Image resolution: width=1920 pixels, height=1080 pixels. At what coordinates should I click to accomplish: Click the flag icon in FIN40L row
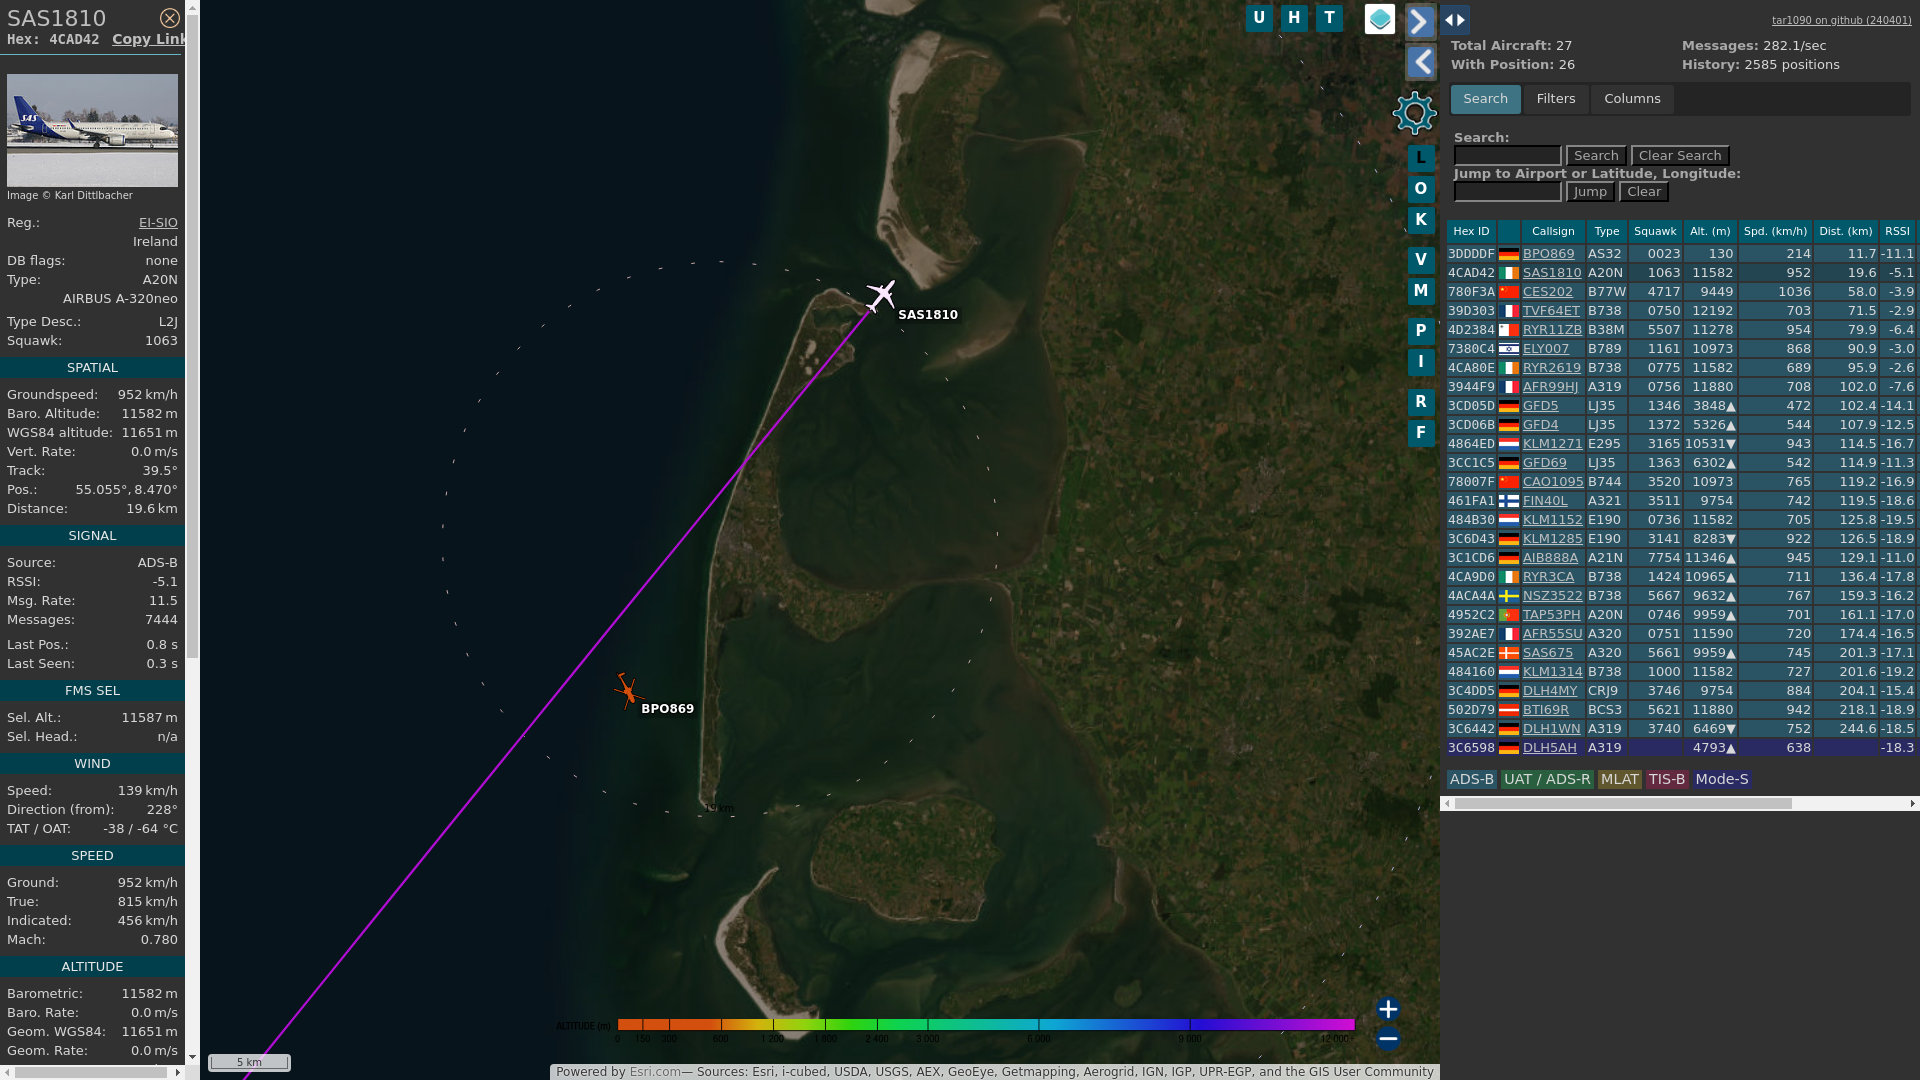pos(1508,501)
